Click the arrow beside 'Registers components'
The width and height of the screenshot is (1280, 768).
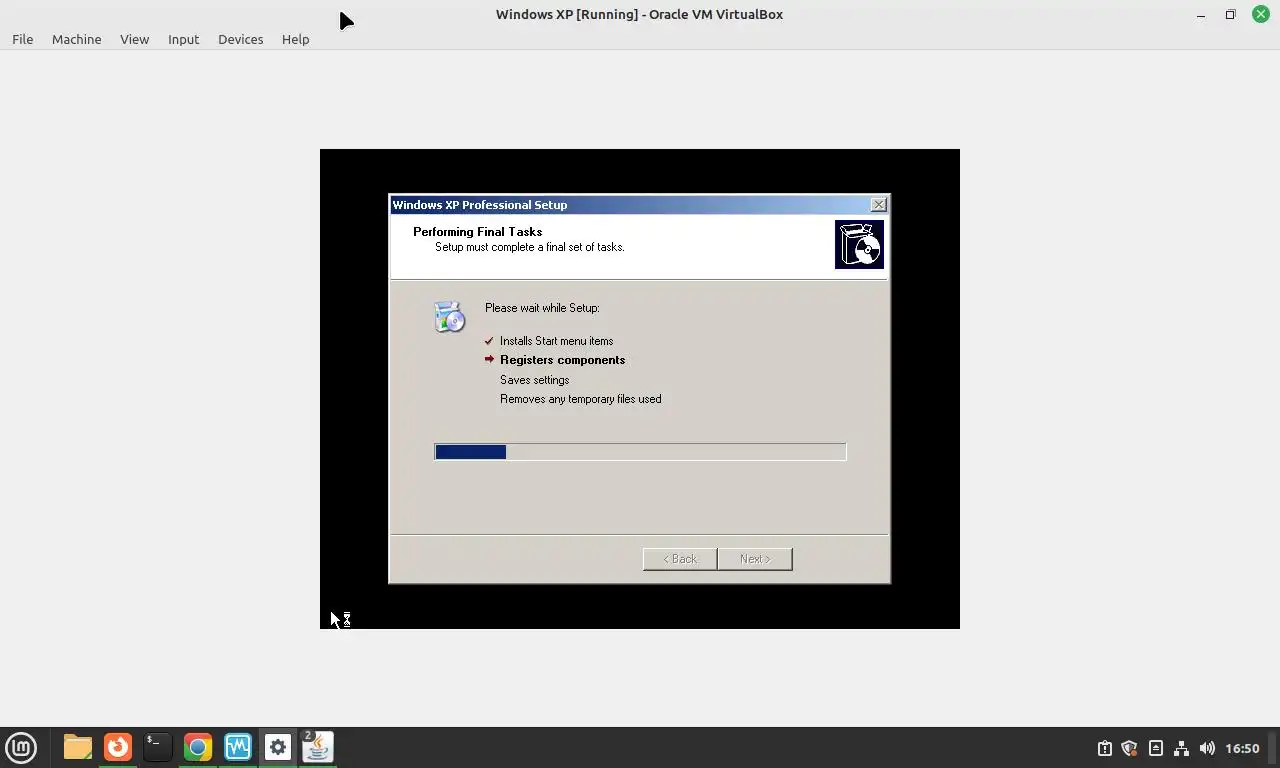pyautogui.click(x=489, y=359)
